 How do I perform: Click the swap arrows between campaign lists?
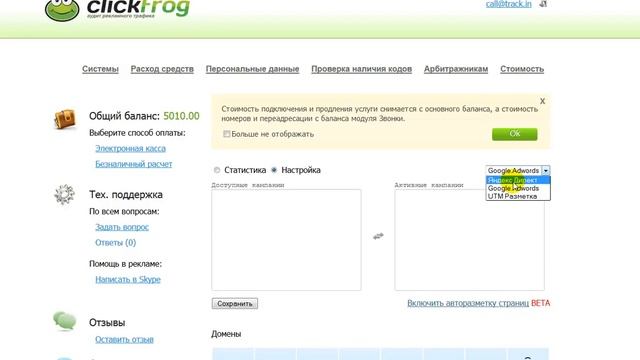pyautogui.click(x=378, y=236)
